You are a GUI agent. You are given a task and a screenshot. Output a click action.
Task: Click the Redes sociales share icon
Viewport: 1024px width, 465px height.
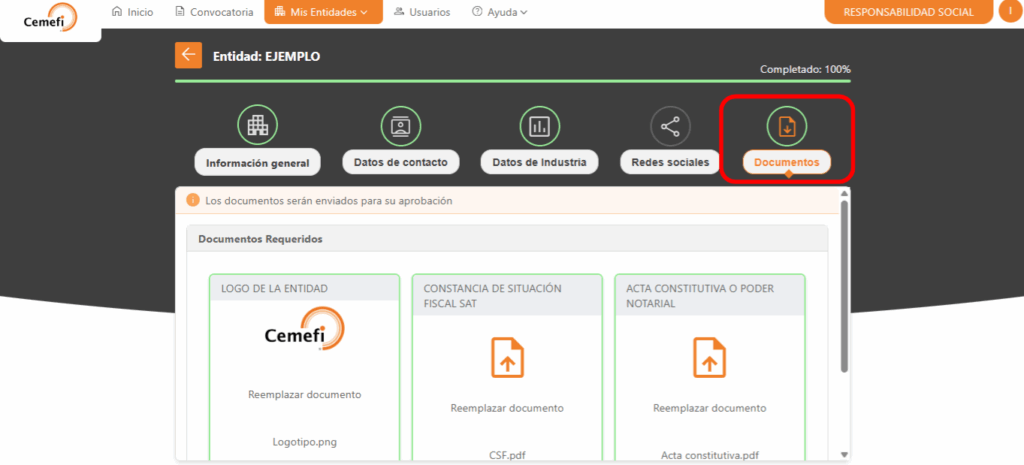[670, 126]
